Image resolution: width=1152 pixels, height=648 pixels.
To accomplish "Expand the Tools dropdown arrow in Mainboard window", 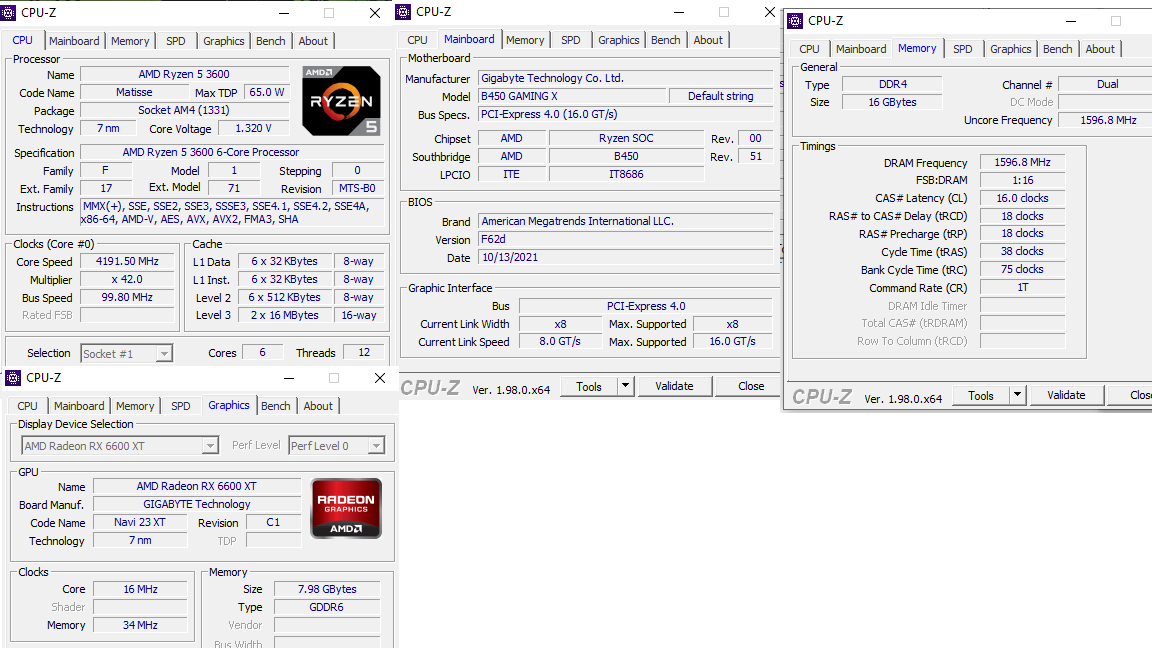I will [625, 386].
